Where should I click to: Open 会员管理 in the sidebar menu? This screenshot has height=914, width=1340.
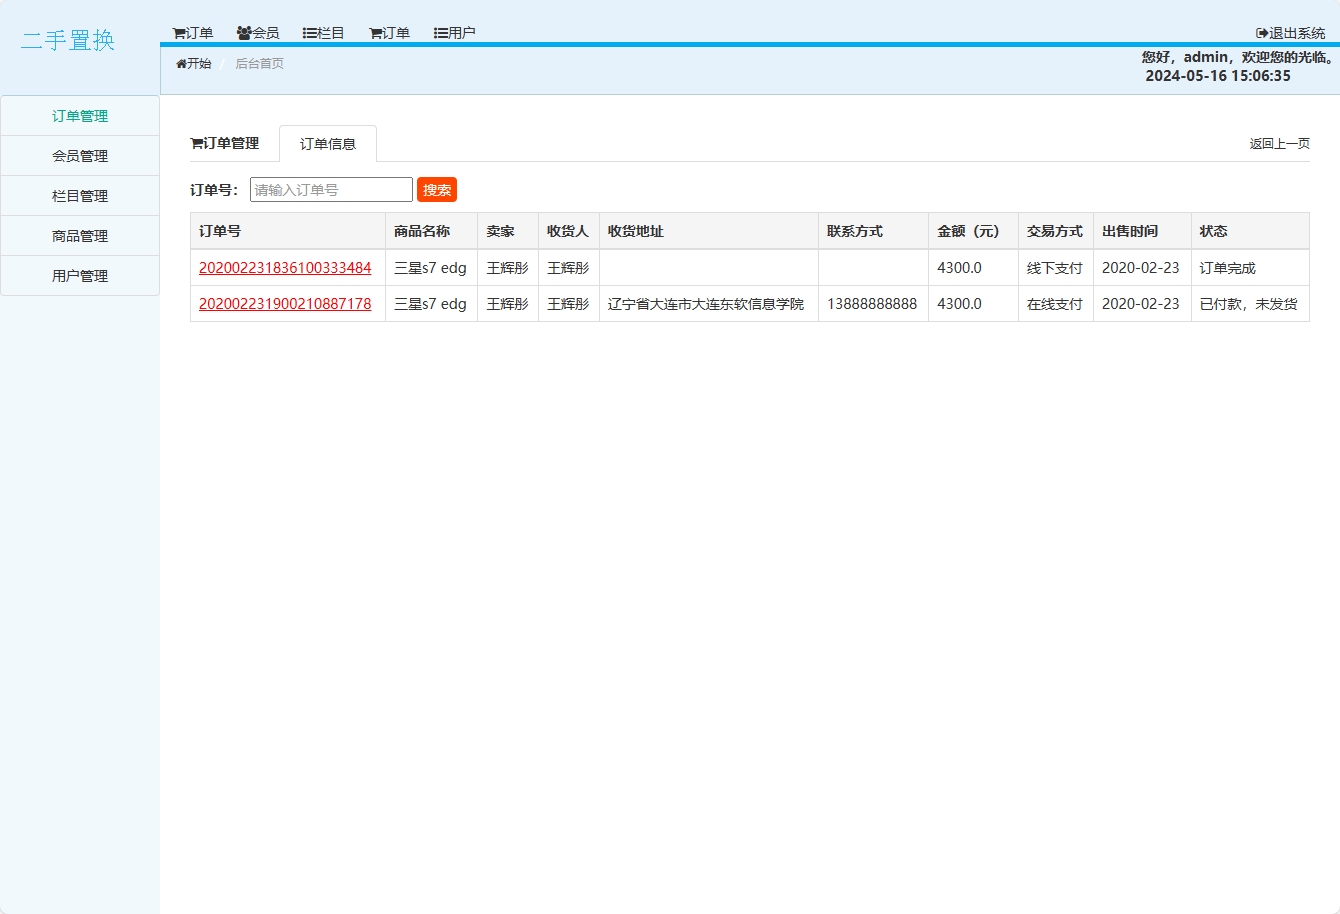80,156
